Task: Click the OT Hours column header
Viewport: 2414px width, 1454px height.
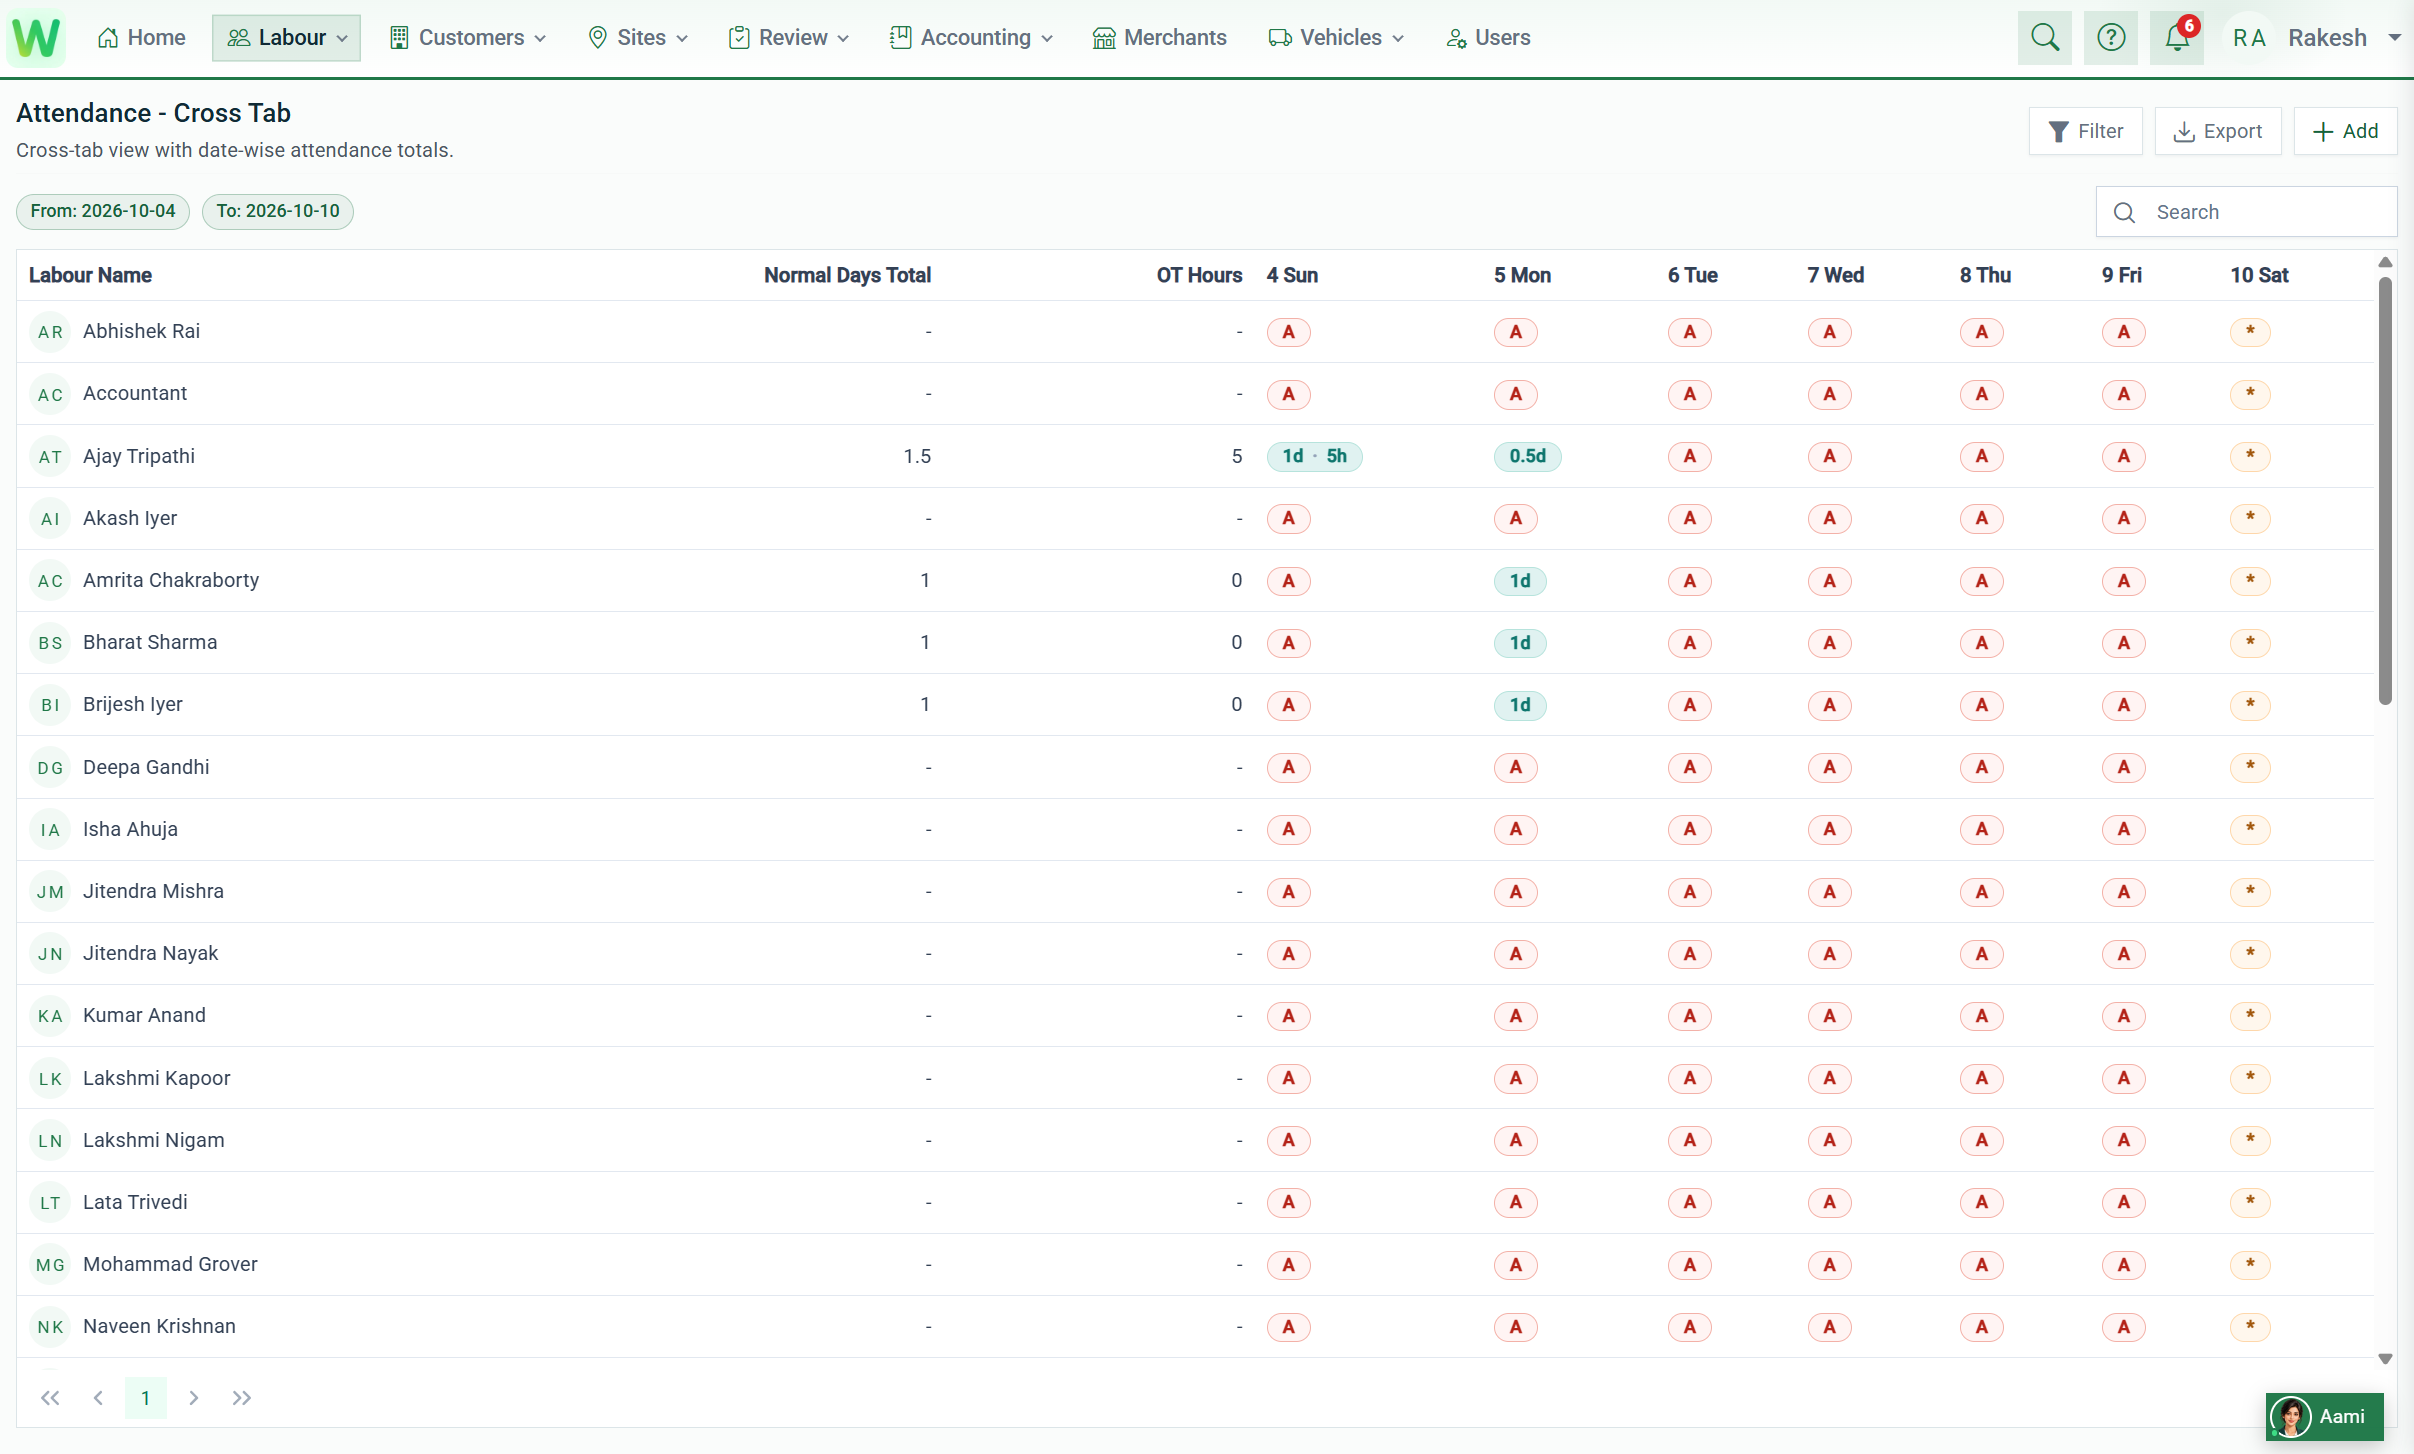Action: click(1199, 275)
